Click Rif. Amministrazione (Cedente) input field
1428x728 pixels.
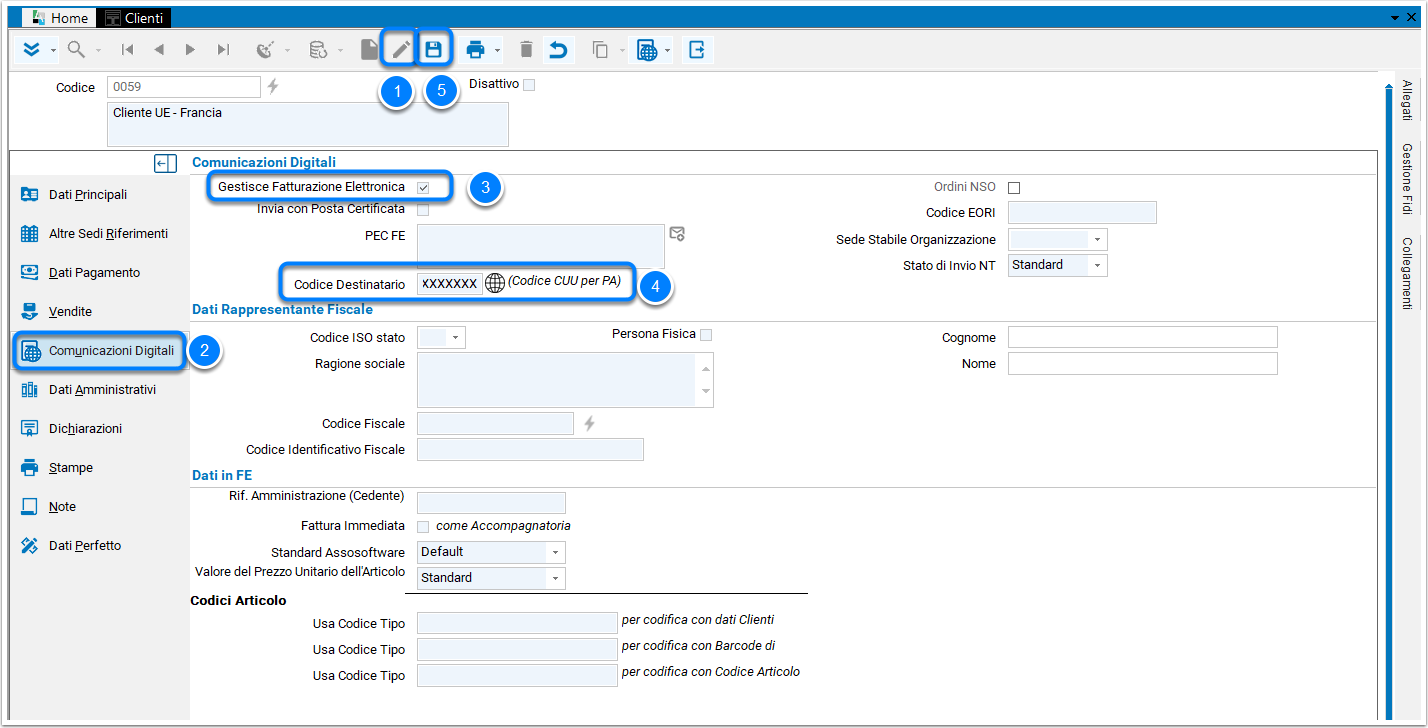[x=491, y=503]
